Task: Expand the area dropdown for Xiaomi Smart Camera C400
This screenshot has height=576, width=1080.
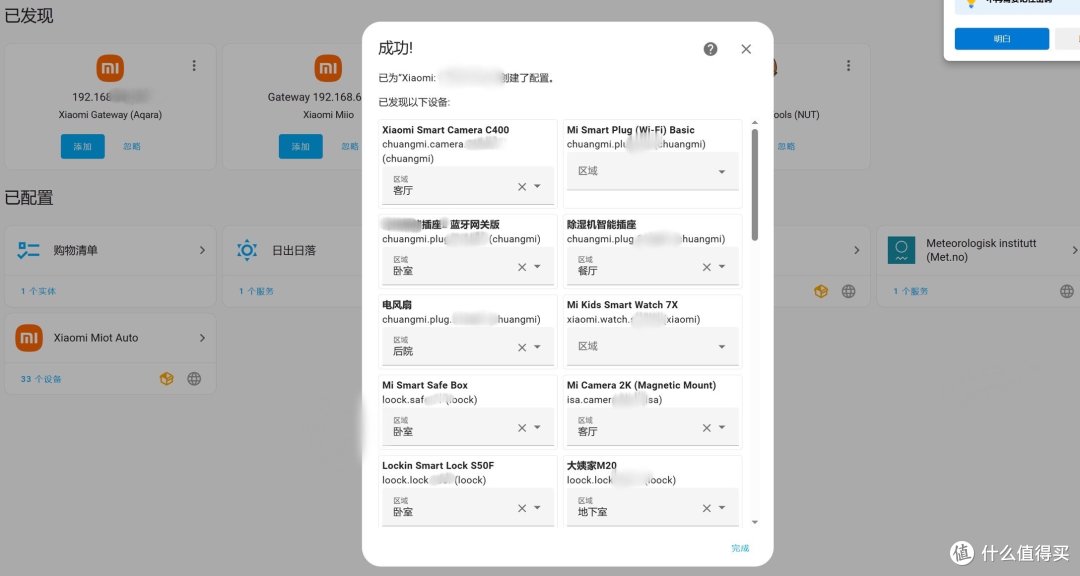Action: [x=537, y=187]
